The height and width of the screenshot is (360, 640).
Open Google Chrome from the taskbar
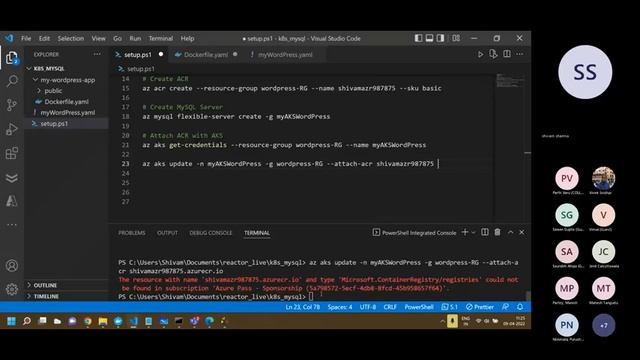click(88, 321)
